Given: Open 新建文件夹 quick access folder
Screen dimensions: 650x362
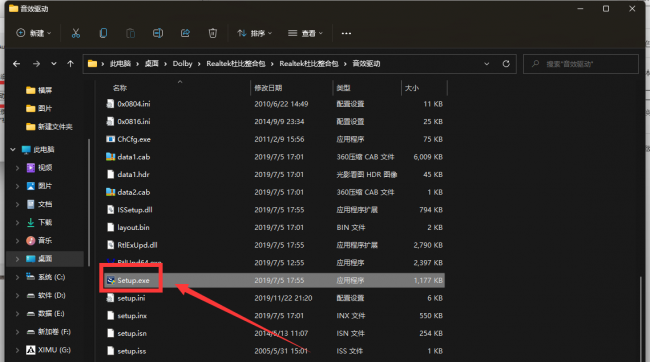Looking at the screenshot, I should click(x=55, y=126).
